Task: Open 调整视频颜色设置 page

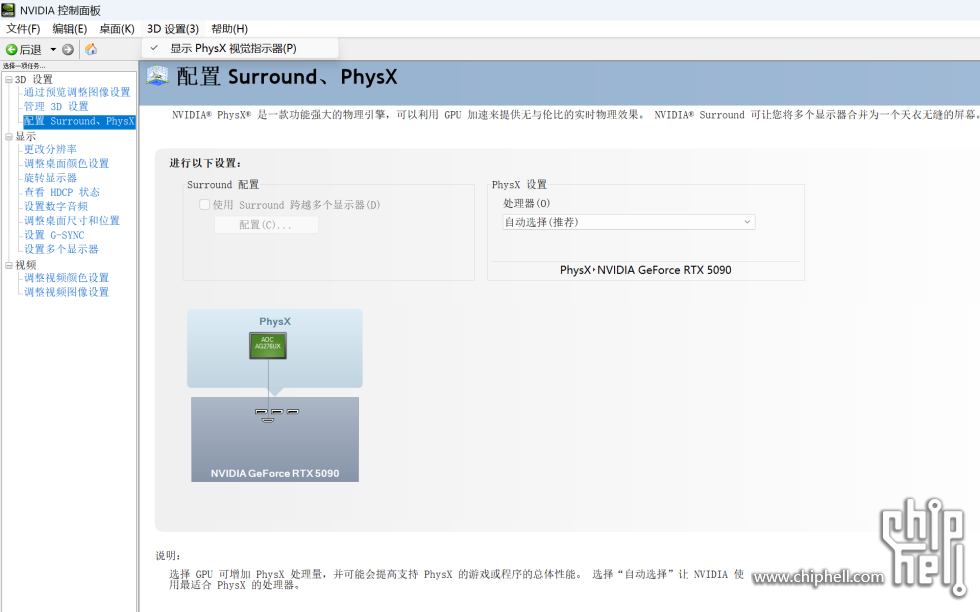Action: point(67,278)
